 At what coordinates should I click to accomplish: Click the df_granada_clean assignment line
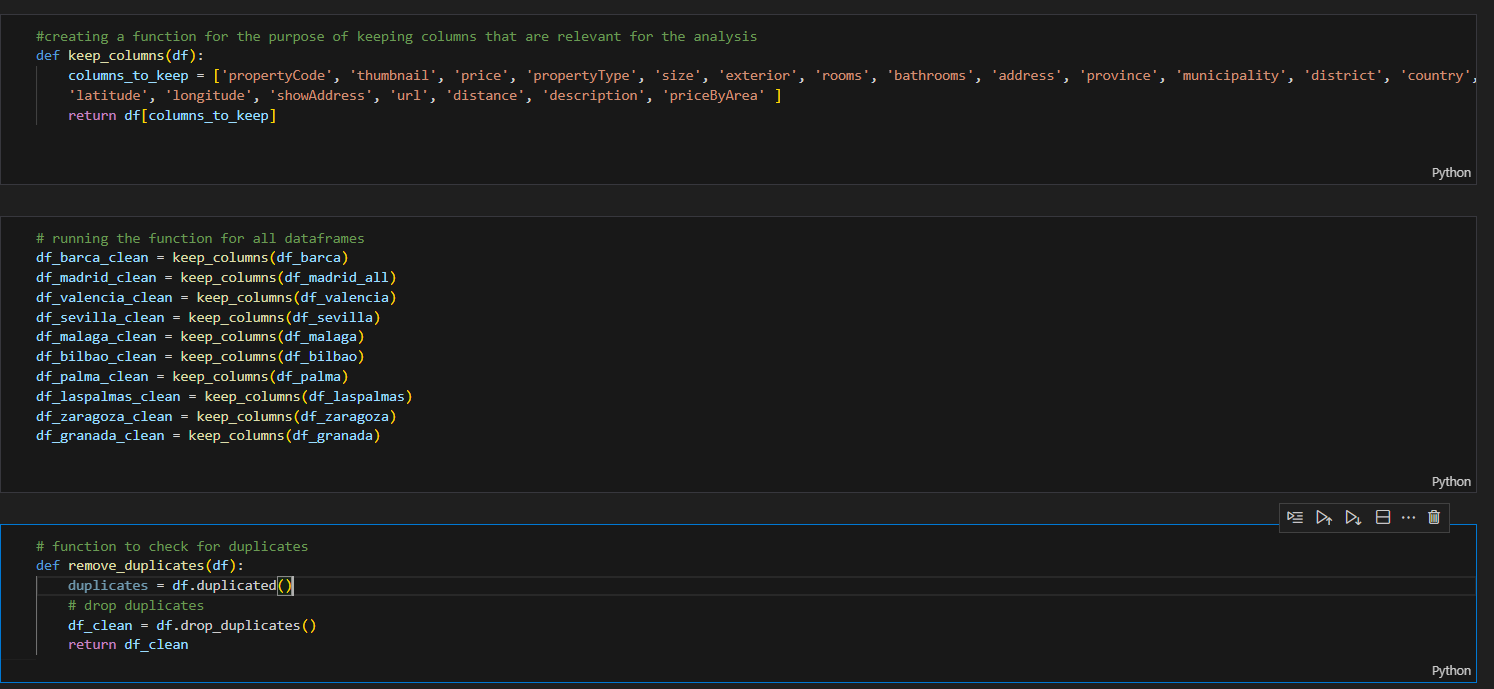click(x=208, y=436)
